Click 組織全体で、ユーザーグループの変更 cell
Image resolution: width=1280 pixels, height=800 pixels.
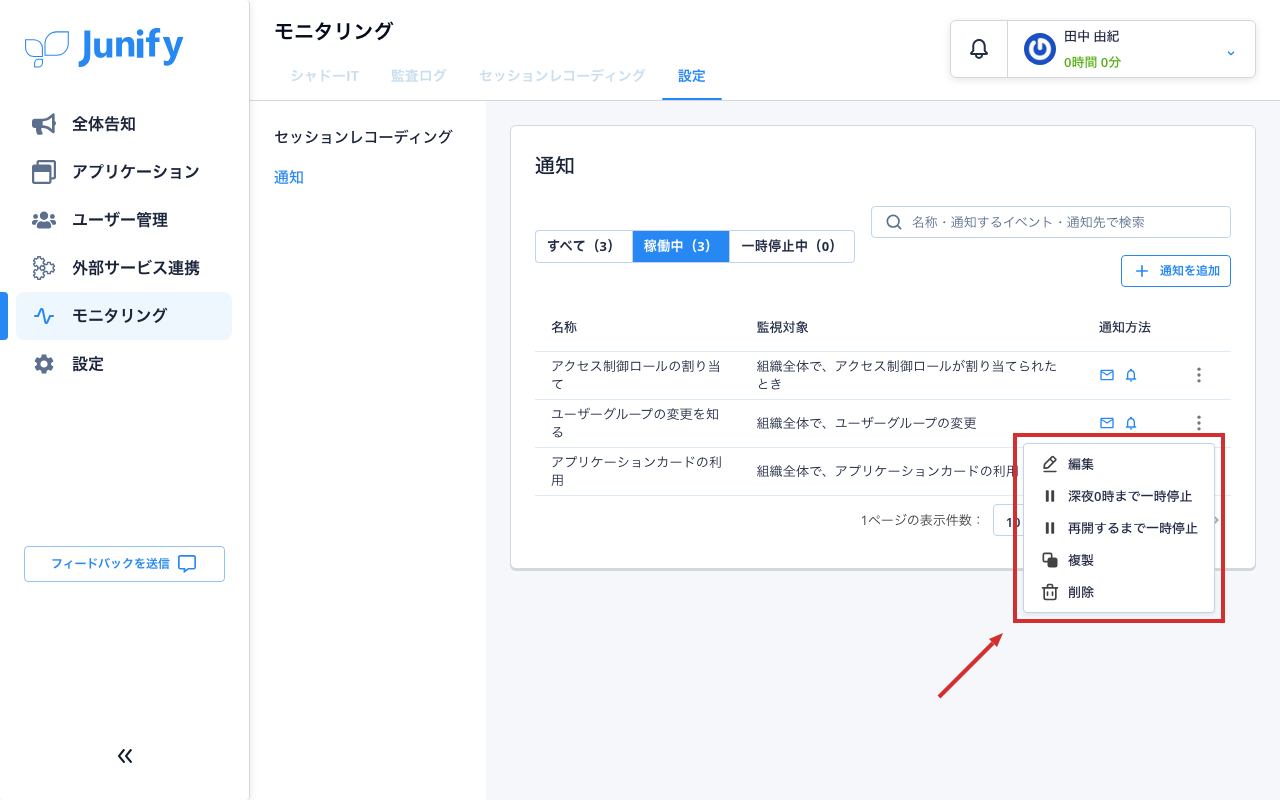(x=867, y=423)
